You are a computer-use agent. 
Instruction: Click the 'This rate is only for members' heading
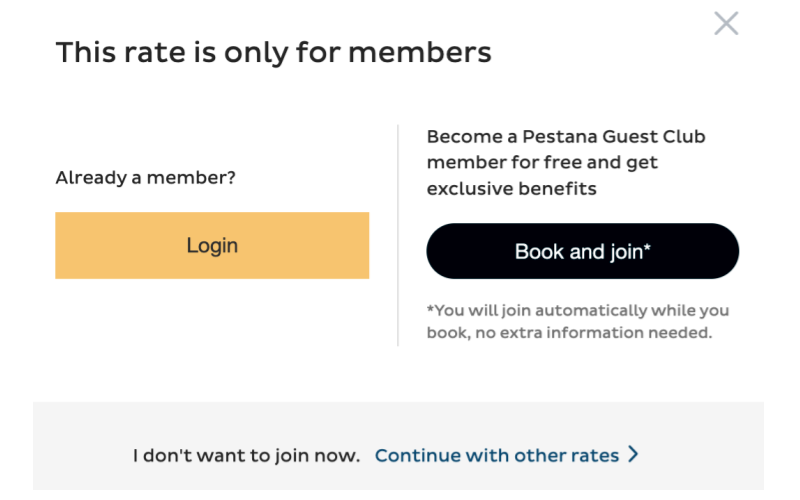tap(273, 52)
